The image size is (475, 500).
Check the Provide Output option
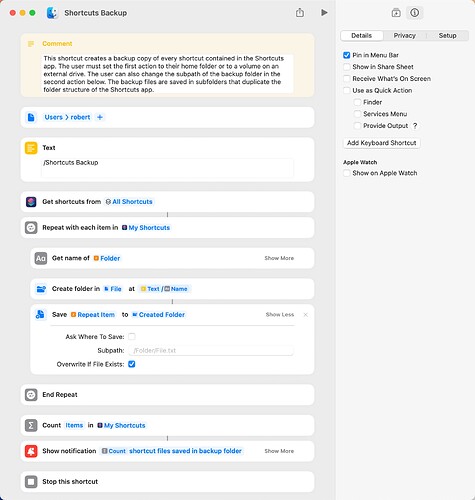click(357, 126)
